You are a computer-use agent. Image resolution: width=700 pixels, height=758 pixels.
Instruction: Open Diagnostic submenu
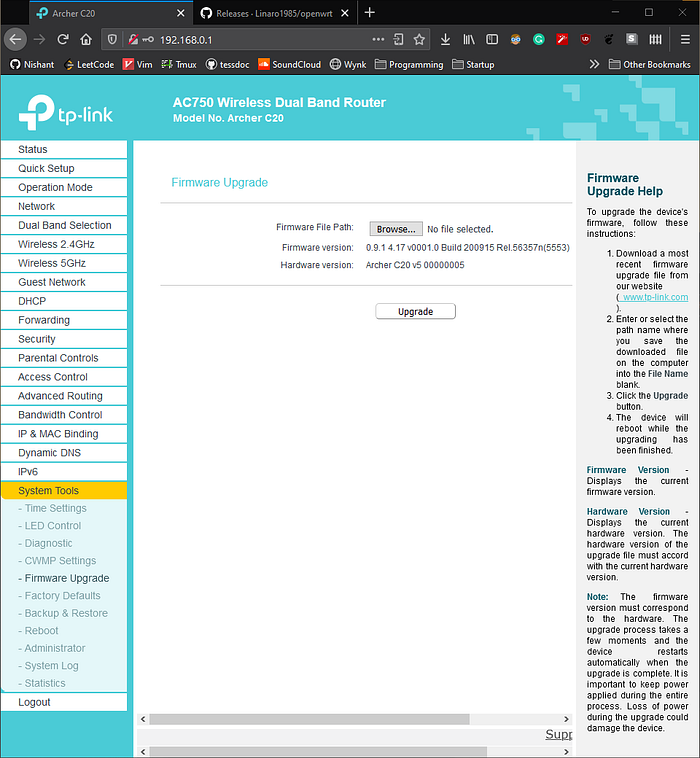click(45, 543)
